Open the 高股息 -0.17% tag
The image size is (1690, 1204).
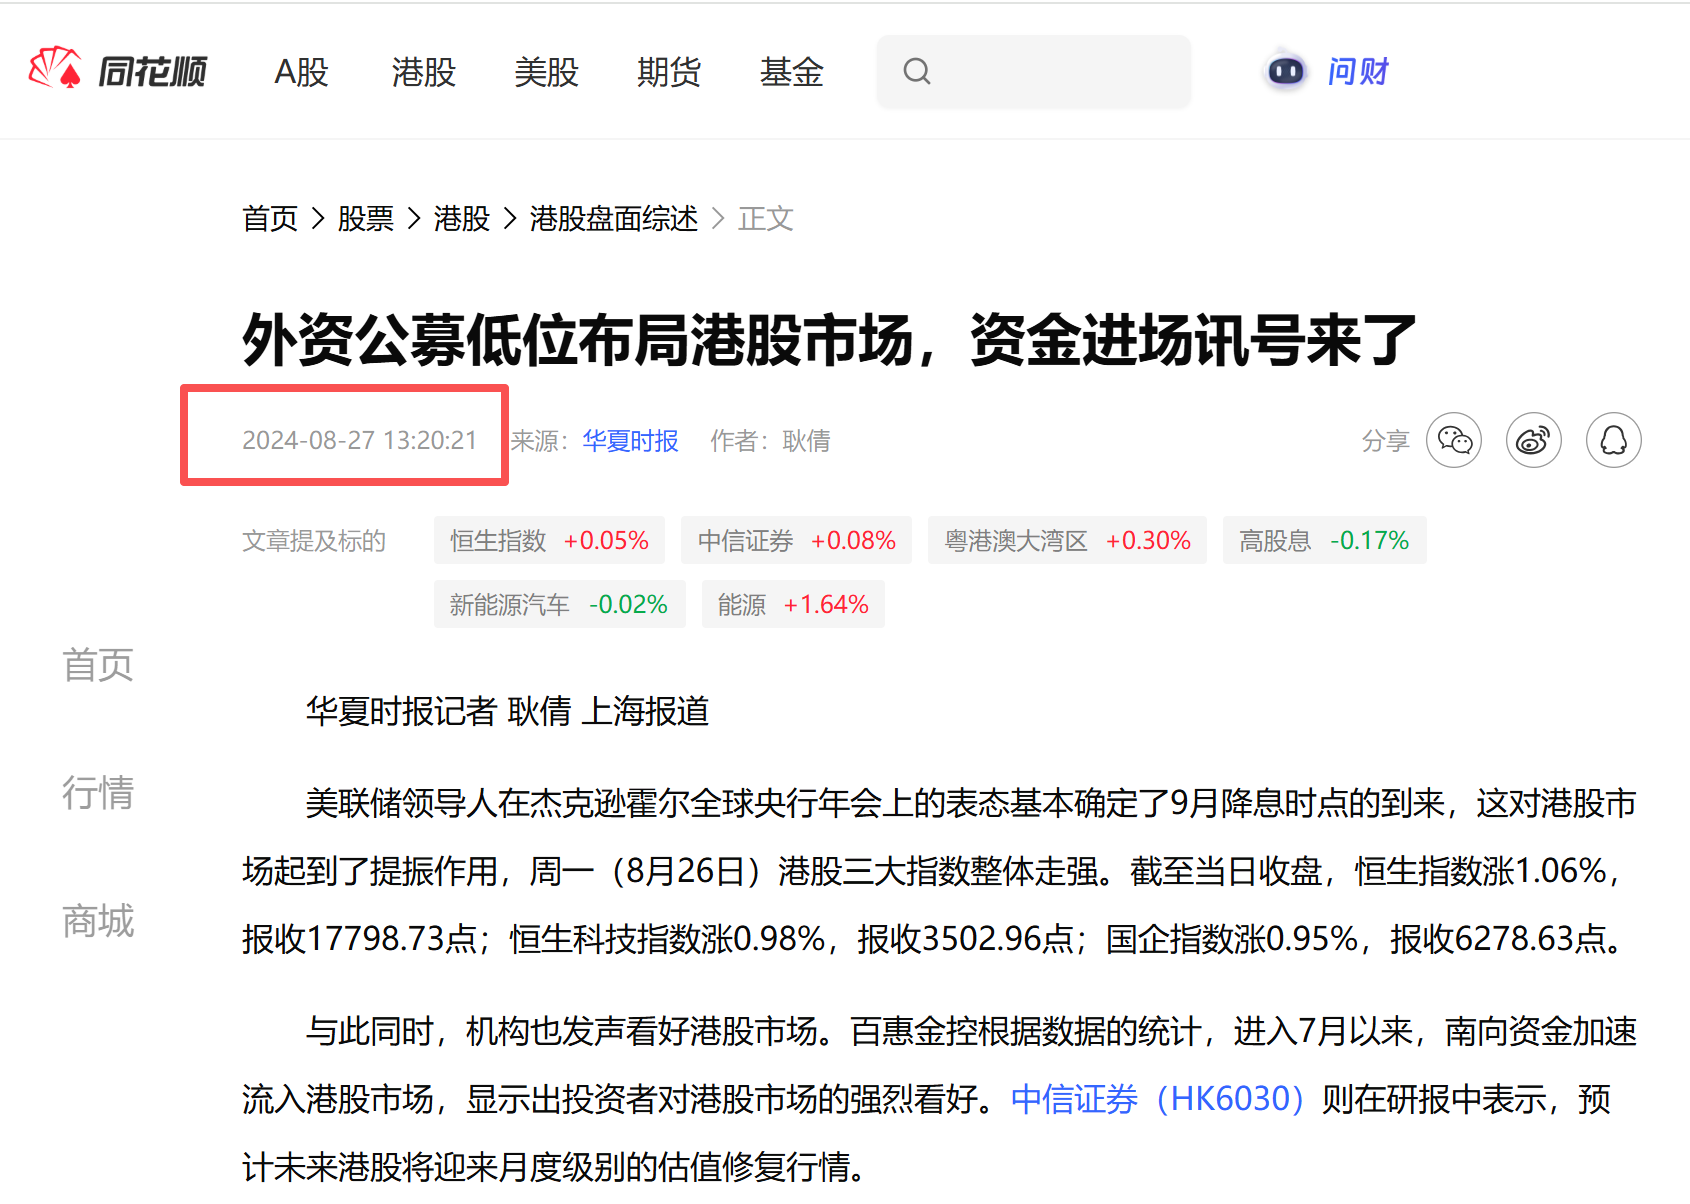[1324, 540]
